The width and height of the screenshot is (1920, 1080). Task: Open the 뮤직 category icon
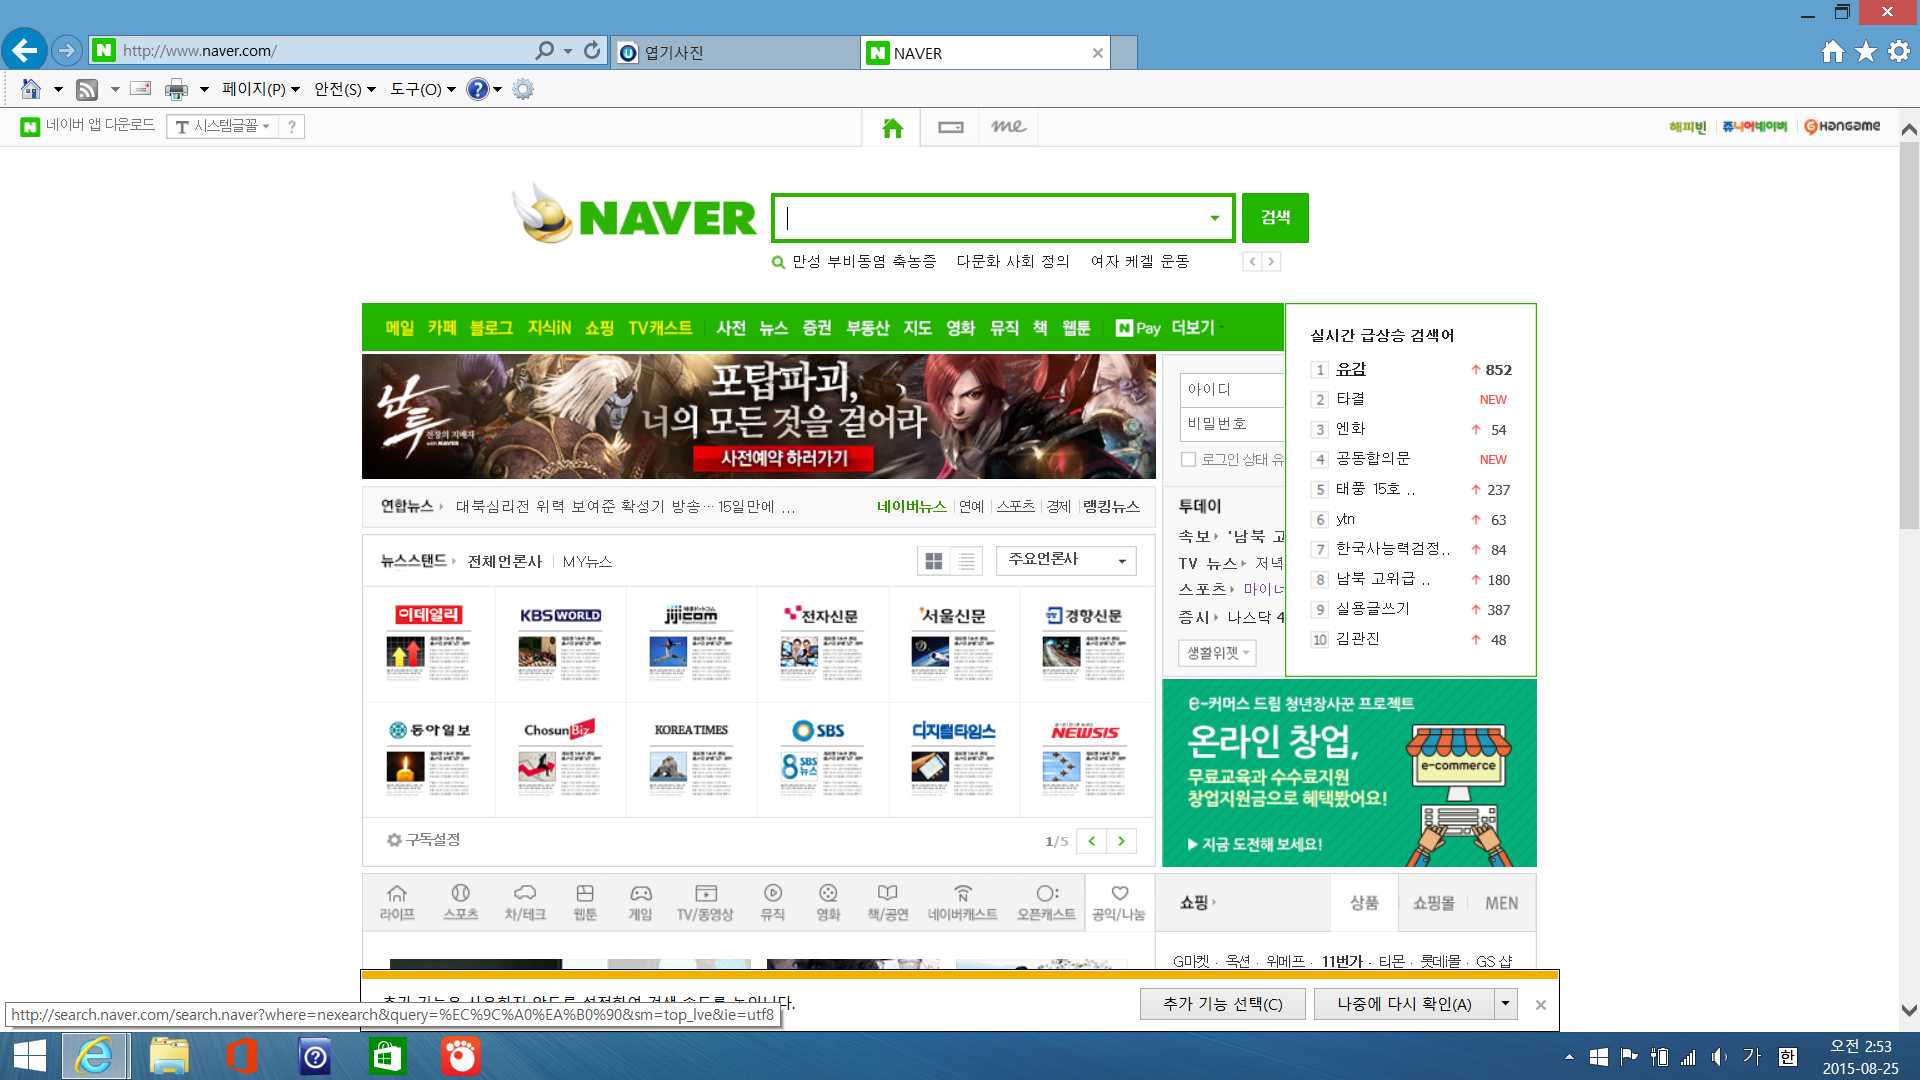tap(773, 902)
